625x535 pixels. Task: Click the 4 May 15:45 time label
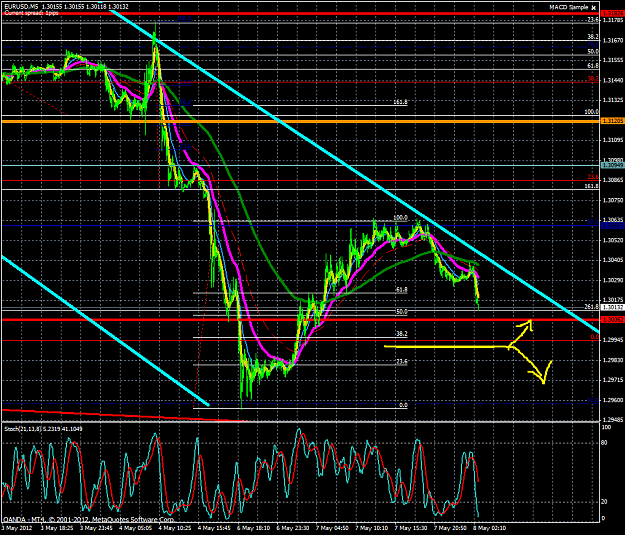point(212,528)
